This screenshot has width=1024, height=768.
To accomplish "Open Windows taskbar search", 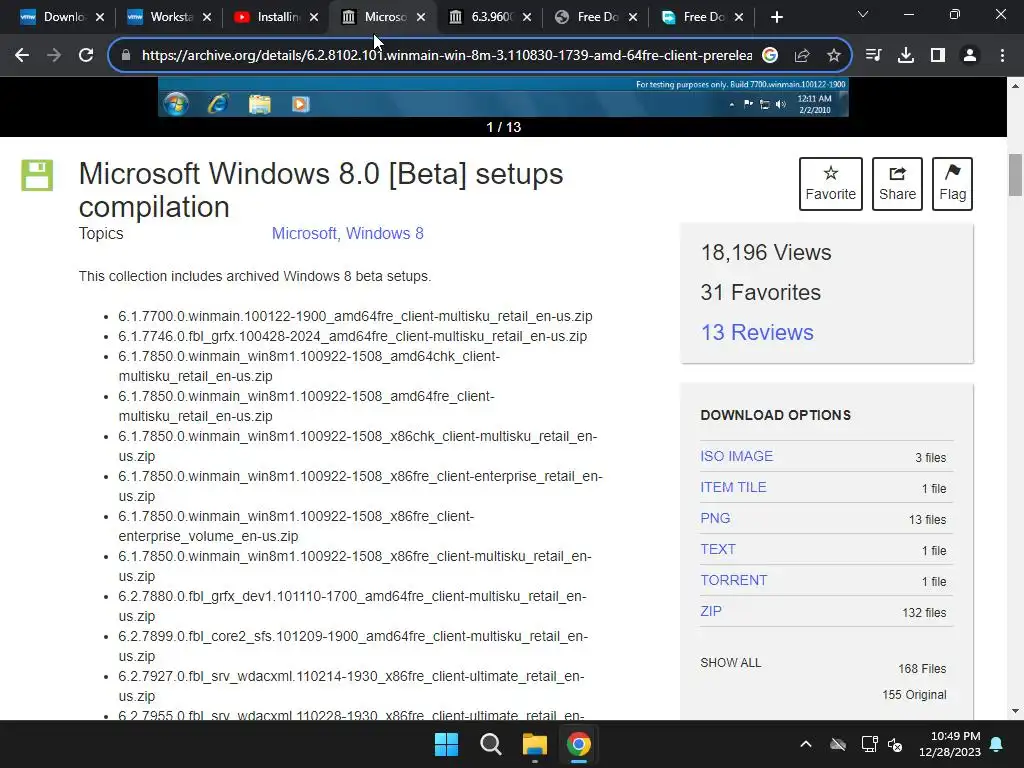I will point(490,744).
